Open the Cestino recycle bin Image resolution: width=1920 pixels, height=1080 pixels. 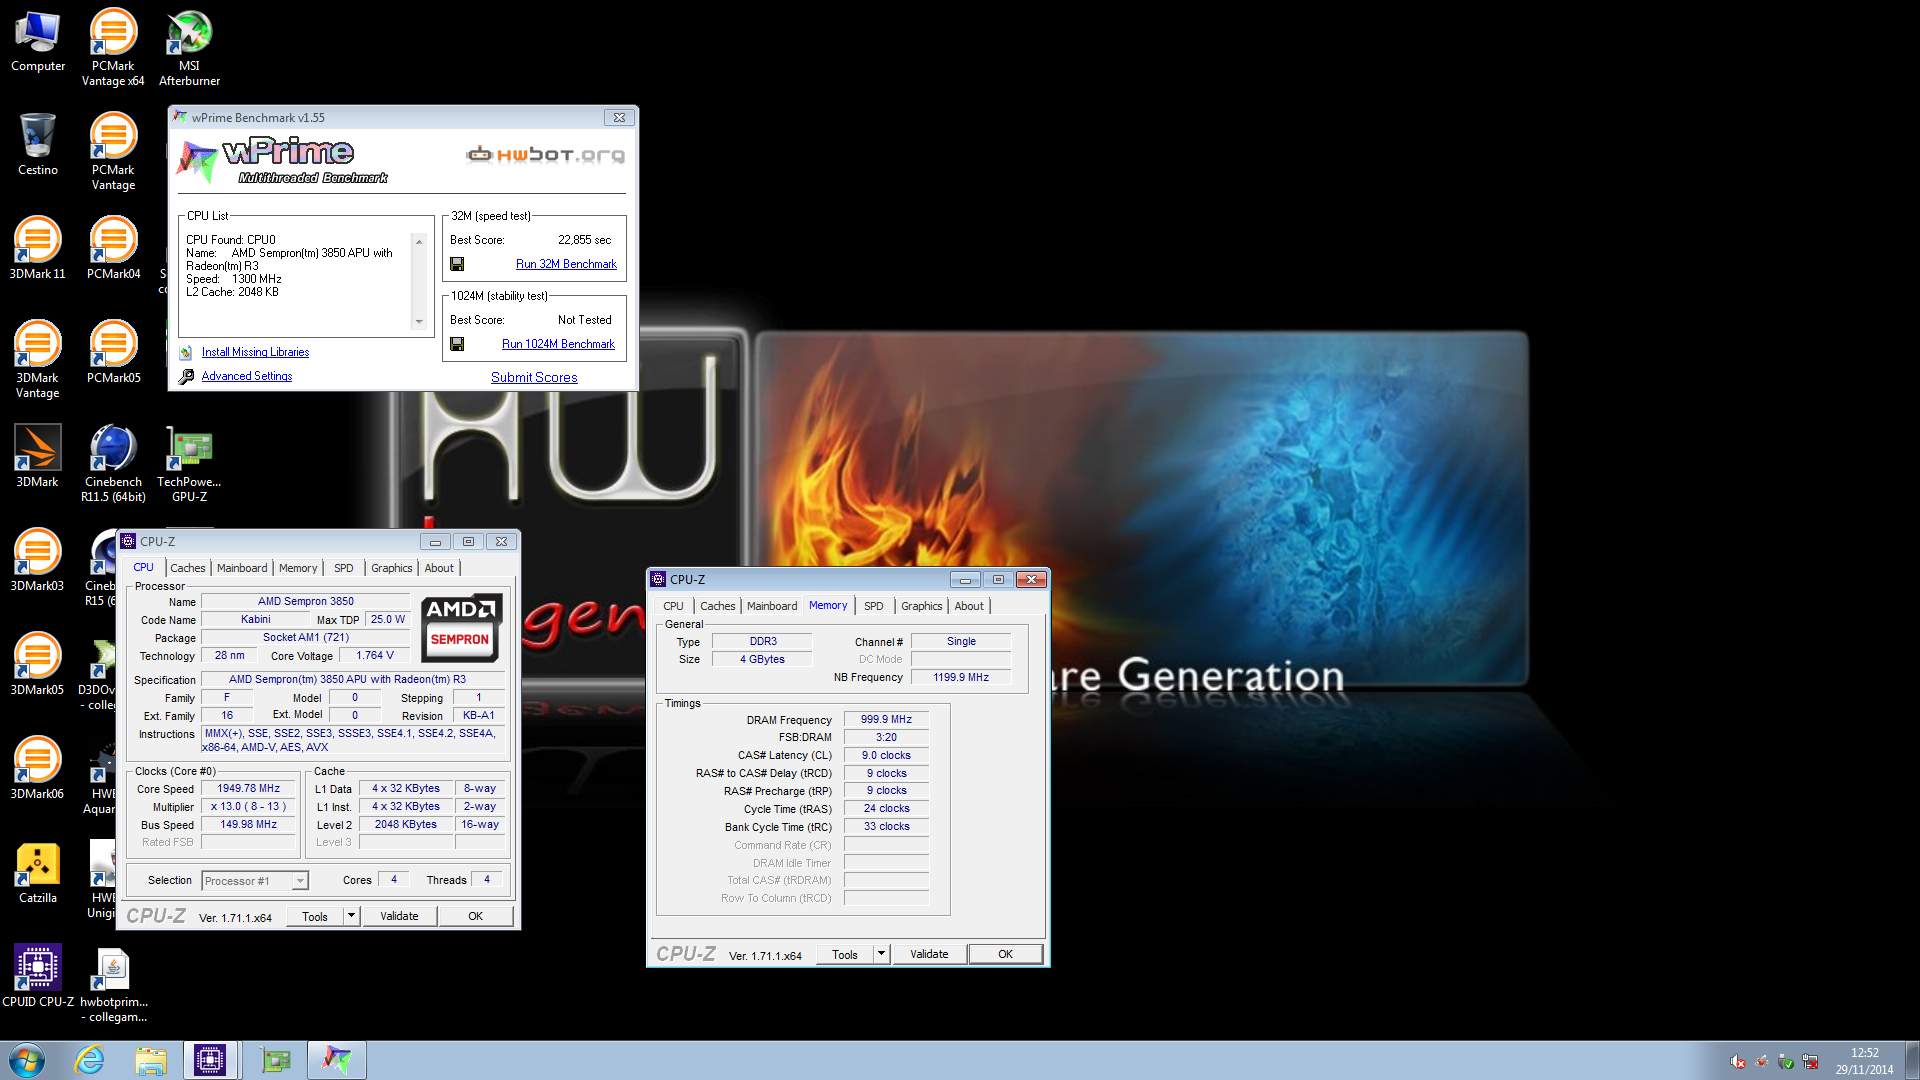click(x=38, y=145)
